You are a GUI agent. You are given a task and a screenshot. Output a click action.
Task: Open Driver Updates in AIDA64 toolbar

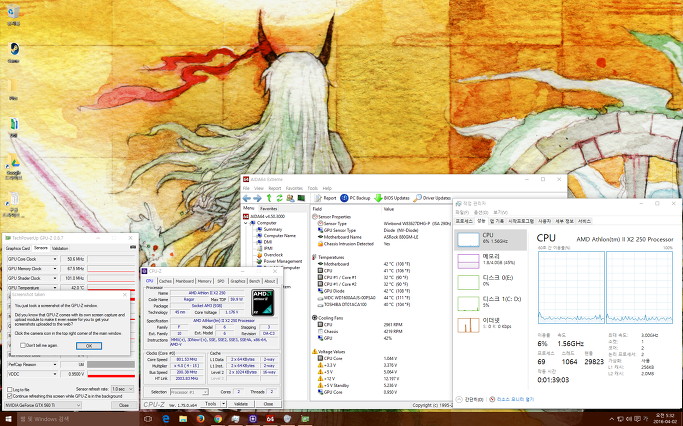[432, 198]
